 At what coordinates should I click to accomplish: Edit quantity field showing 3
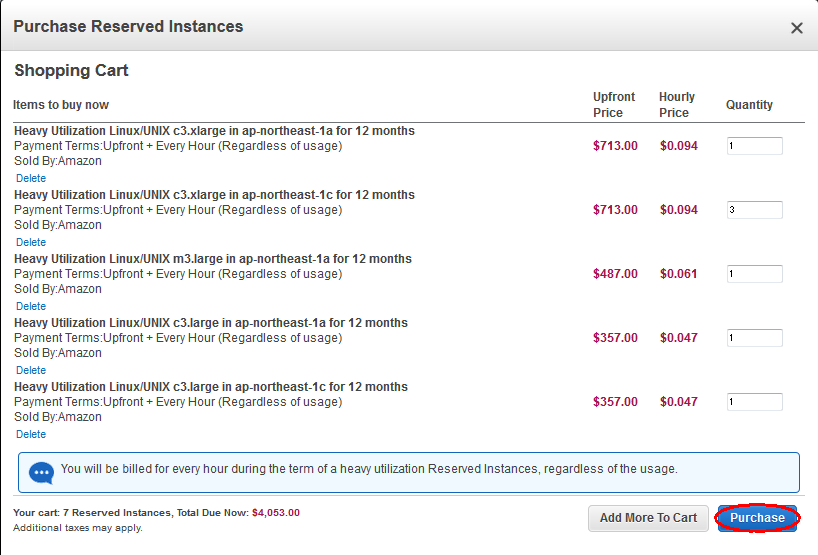[x=754, y=210]
